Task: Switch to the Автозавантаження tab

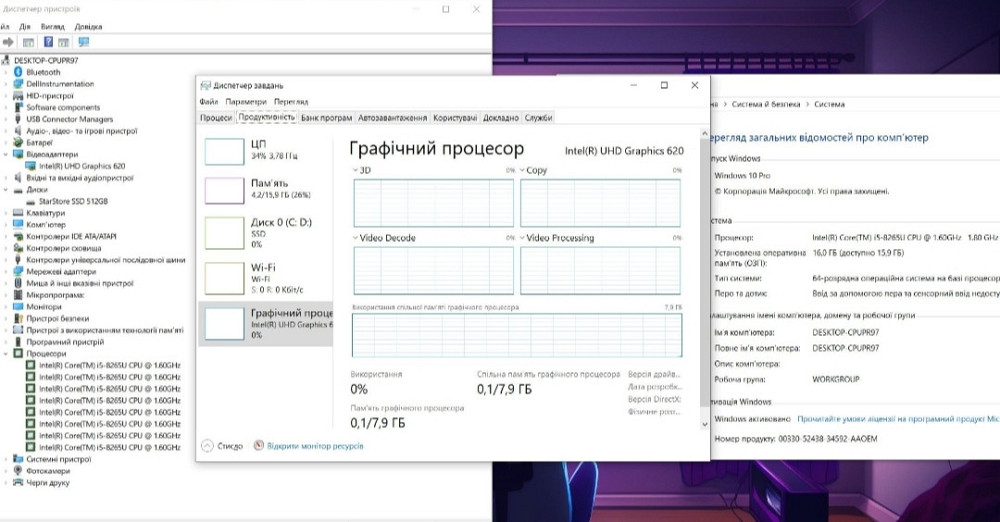Action: [x=393, y=118]
